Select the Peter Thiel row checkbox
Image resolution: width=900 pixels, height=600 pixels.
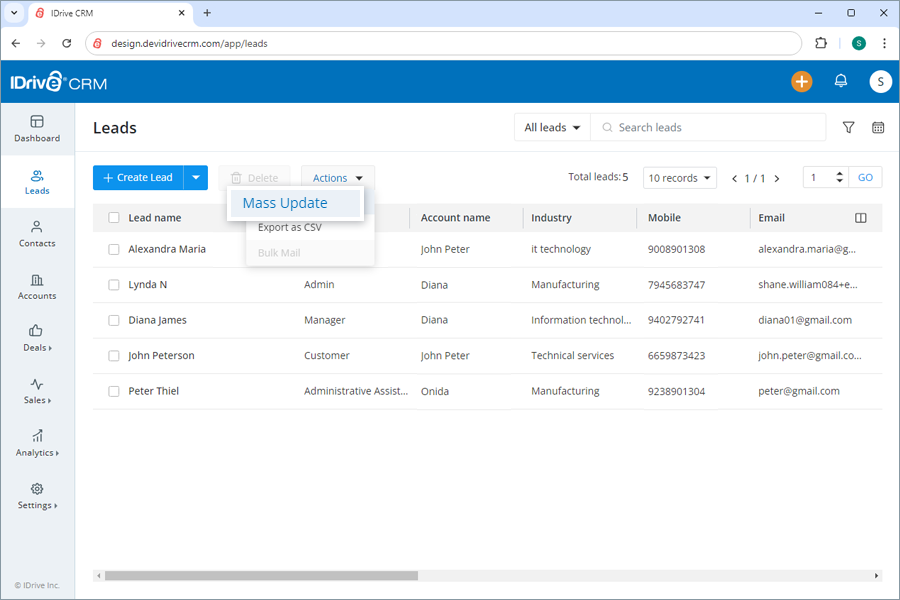(113, 391)
